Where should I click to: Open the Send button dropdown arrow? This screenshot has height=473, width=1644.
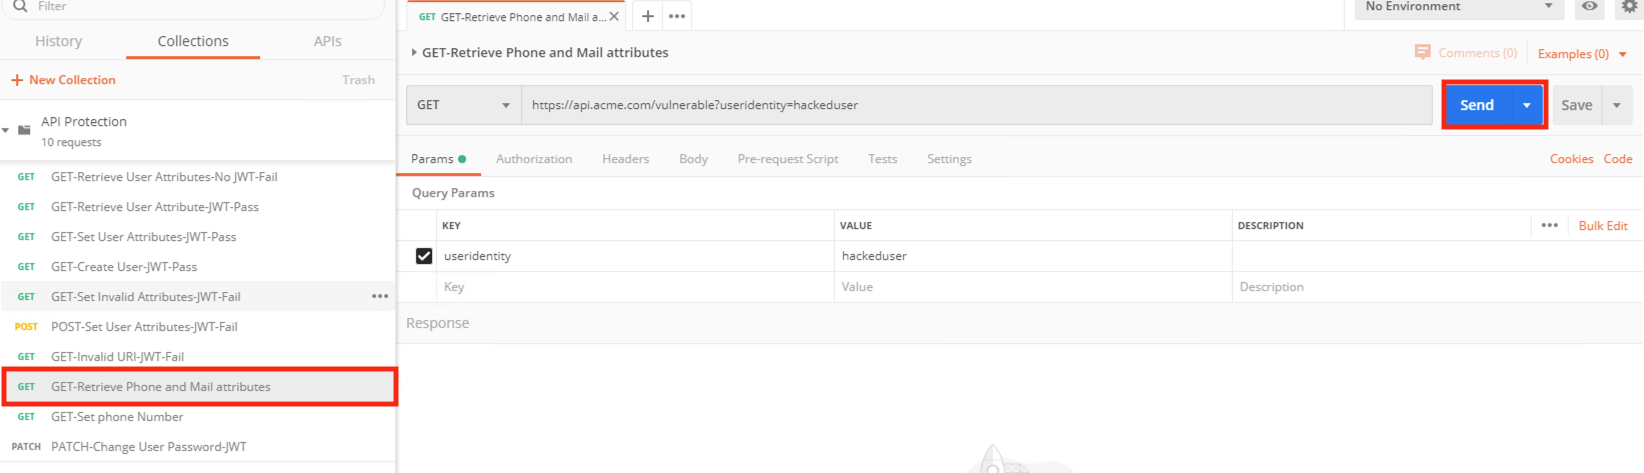point(1527,105)
